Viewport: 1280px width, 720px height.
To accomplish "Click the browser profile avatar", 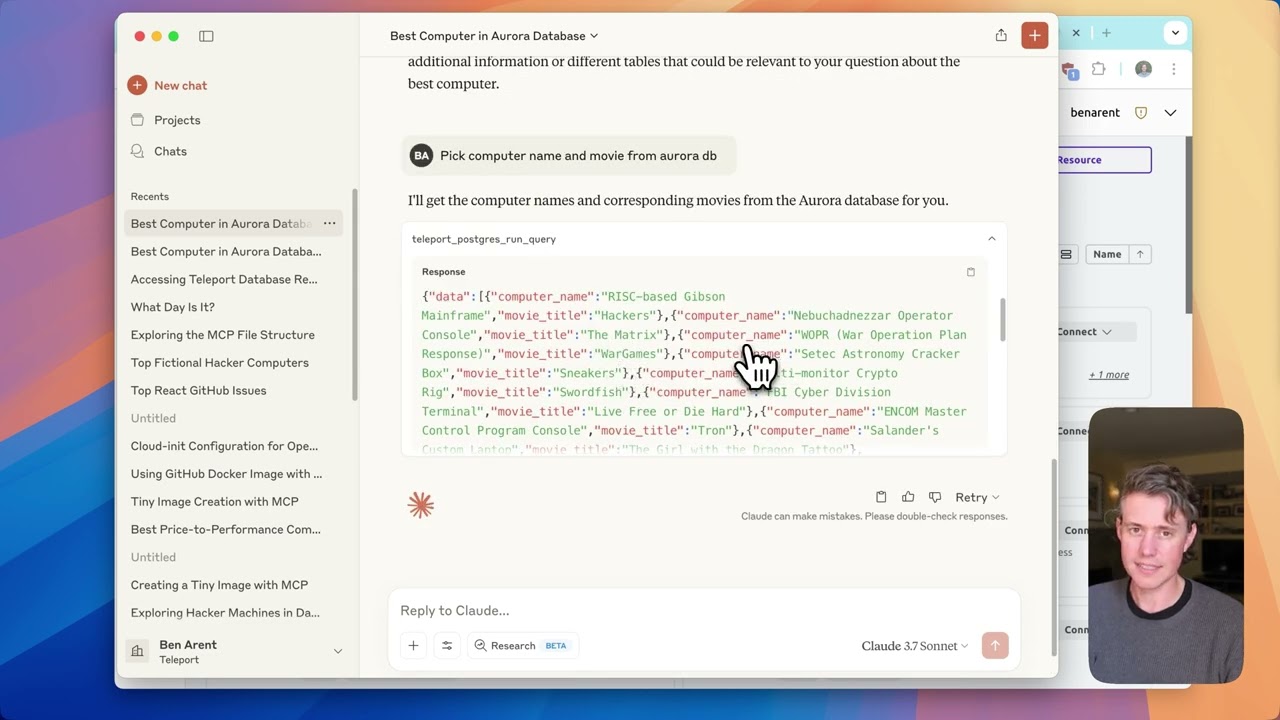I will click(1143, 69).
